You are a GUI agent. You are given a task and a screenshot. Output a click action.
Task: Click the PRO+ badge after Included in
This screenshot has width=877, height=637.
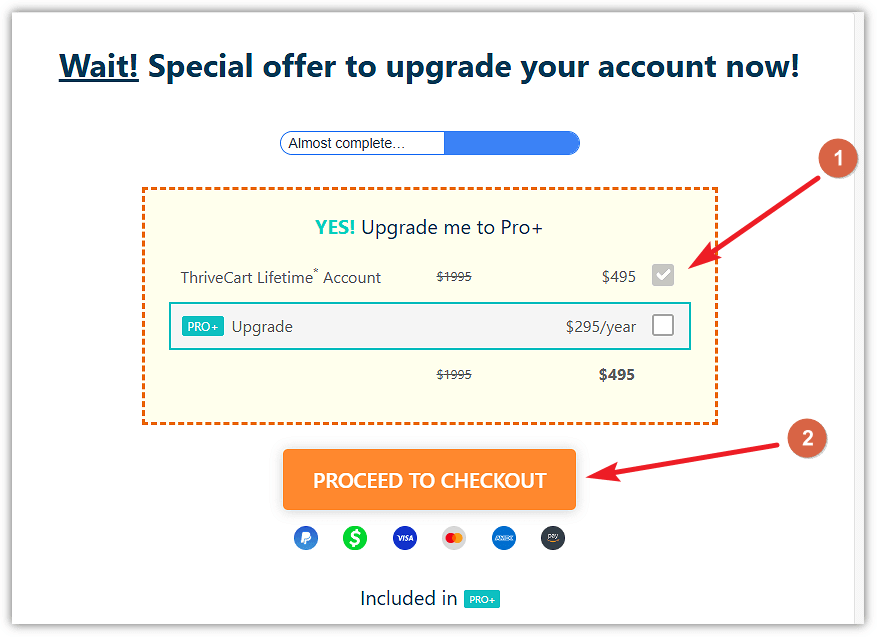[x=481, y=598]
